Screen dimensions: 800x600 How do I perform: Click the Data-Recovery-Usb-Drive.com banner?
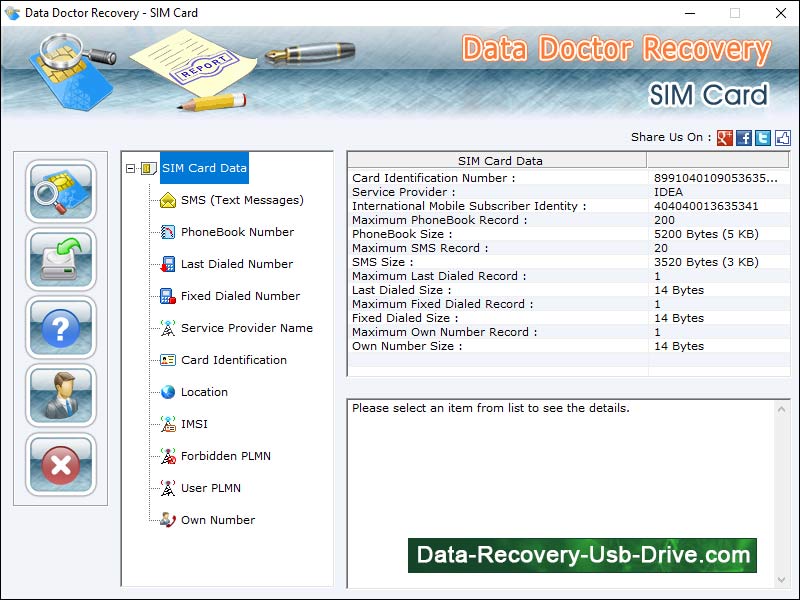[x=579, y=555]
